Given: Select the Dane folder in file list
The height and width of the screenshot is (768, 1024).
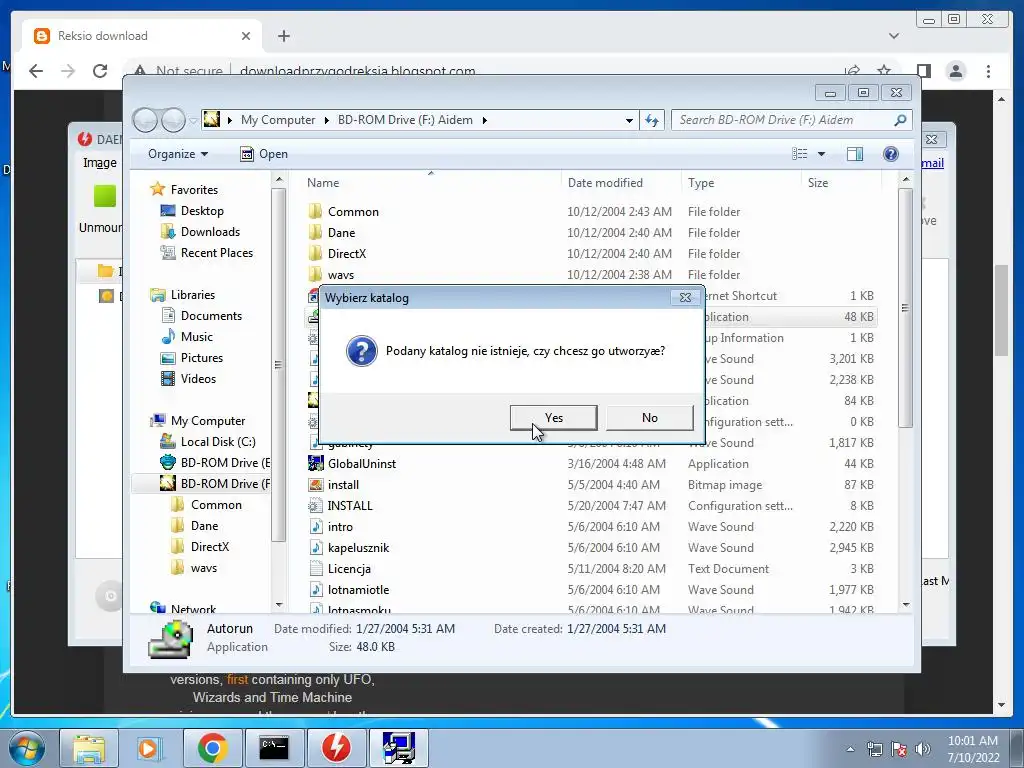Looking at the screenshot, I should (341, 232).
